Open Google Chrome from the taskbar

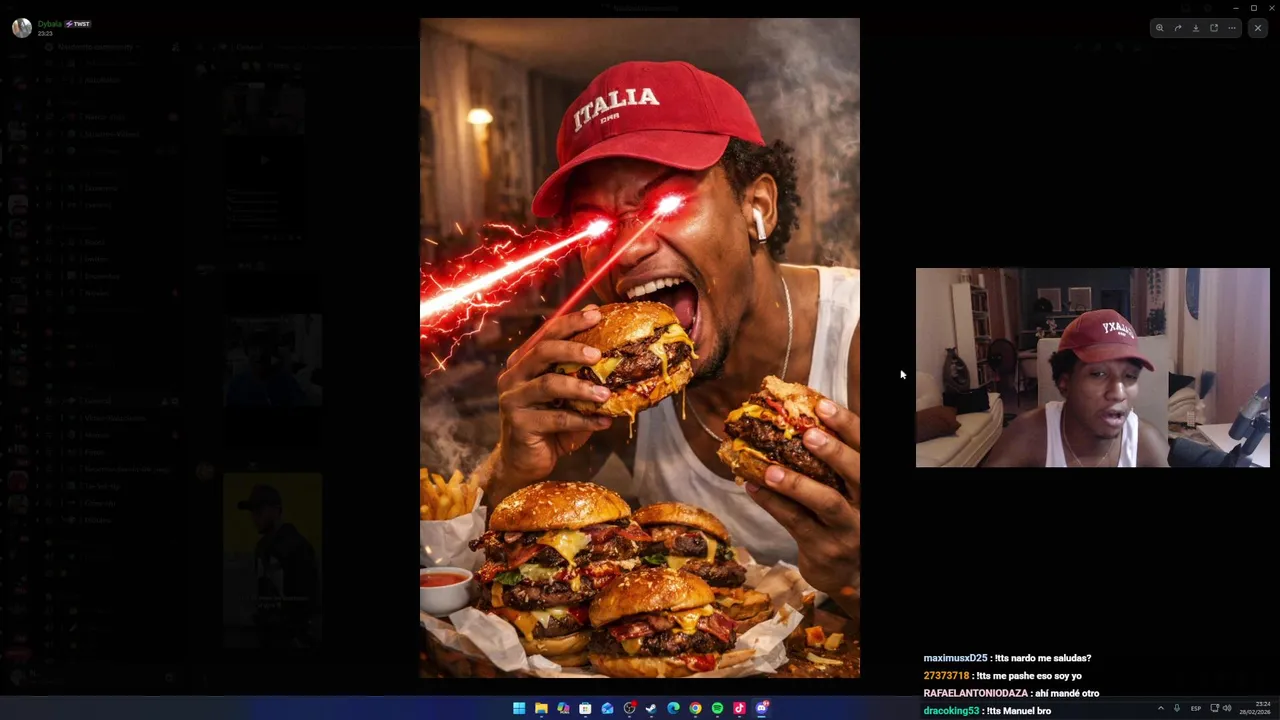[x=695, y=708]
